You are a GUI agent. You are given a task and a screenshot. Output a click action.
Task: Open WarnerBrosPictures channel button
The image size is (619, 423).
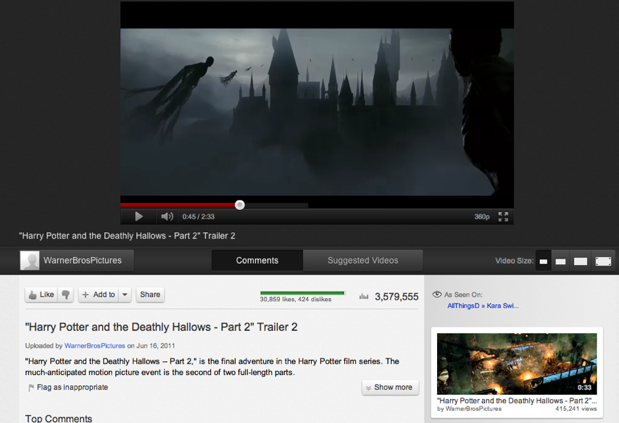click(x=77, y=260)
